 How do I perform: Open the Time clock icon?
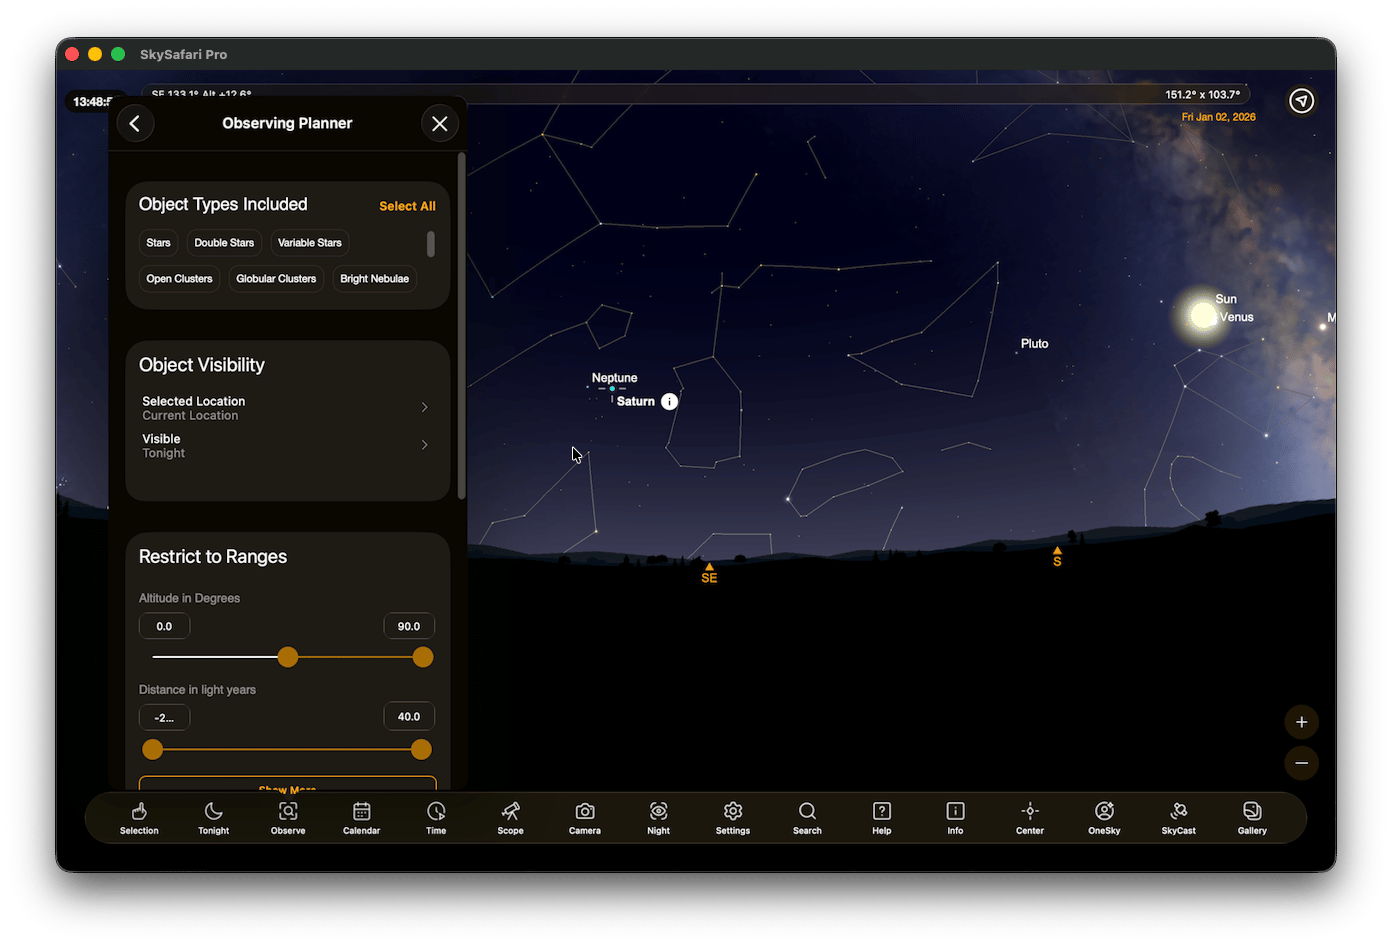436,818
